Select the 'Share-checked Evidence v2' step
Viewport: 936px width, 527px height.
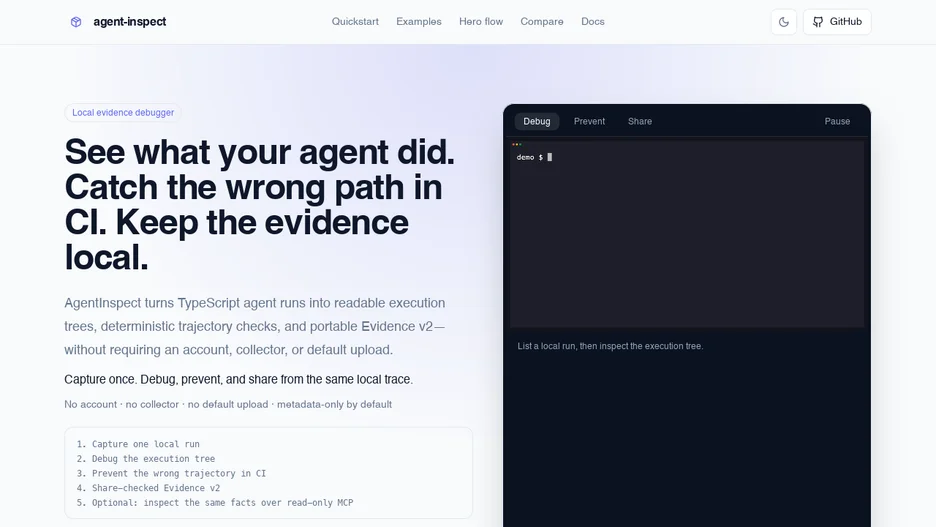pyautogui.click(x=148, y=488)
